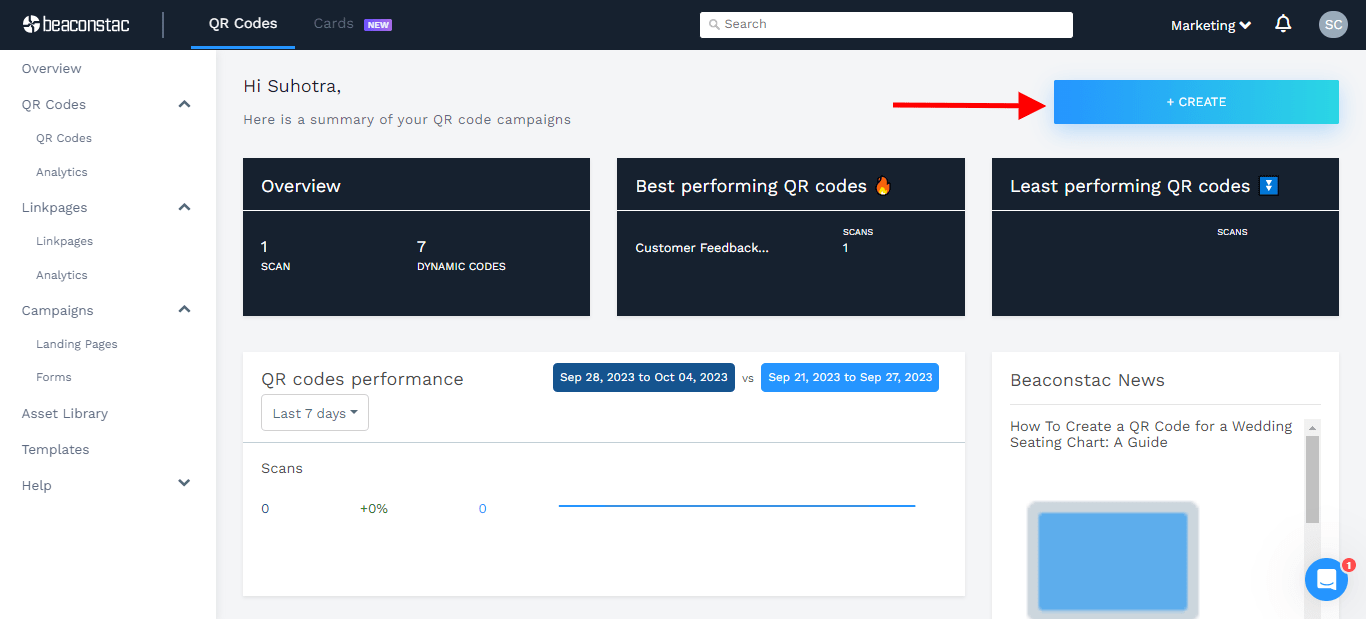
Task: Open the Marketing workspace dropdown
Action: pyautogui.click(x=1211, y=25)
